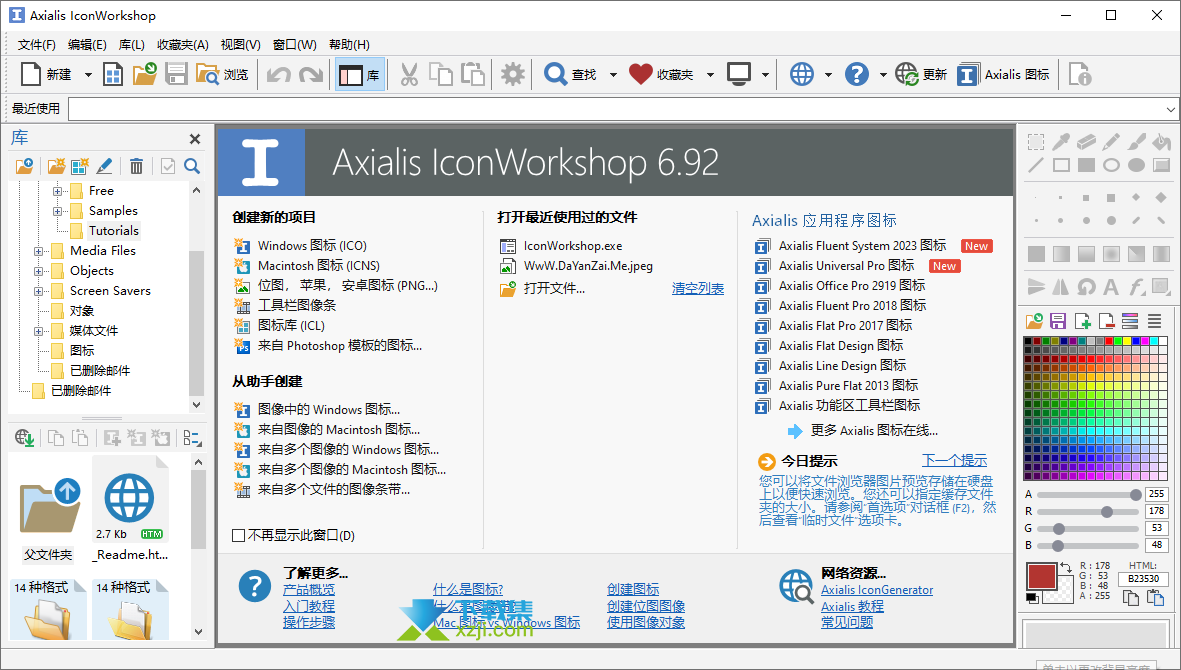Open the 收藏夹(A) menu
1181x670 pixels.
(x=183, y=44)
